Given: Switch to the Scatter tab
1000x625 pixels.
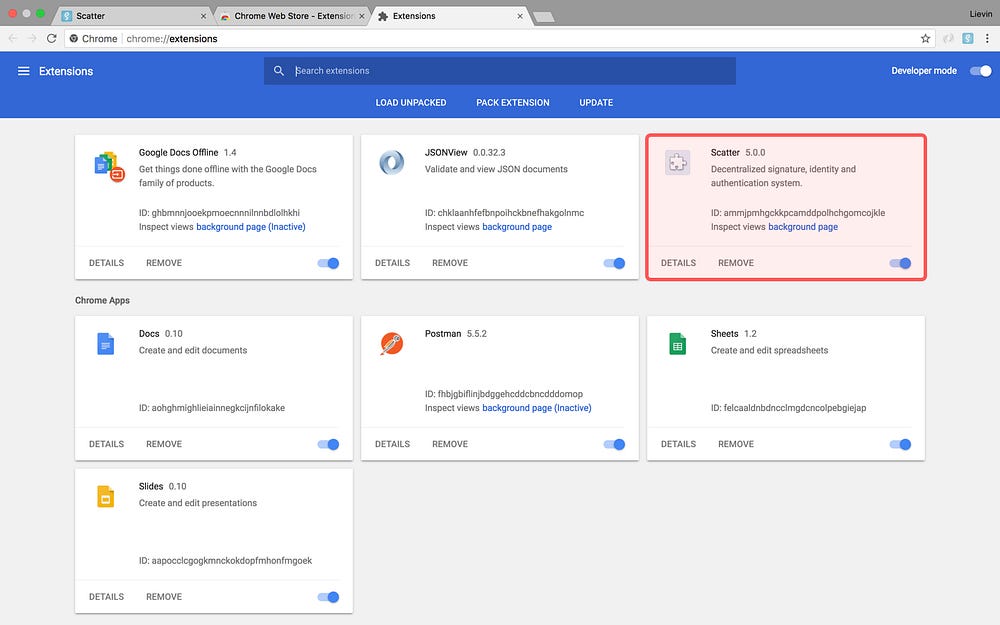Looking at the screenshot, I should click(x=133, y=16).
